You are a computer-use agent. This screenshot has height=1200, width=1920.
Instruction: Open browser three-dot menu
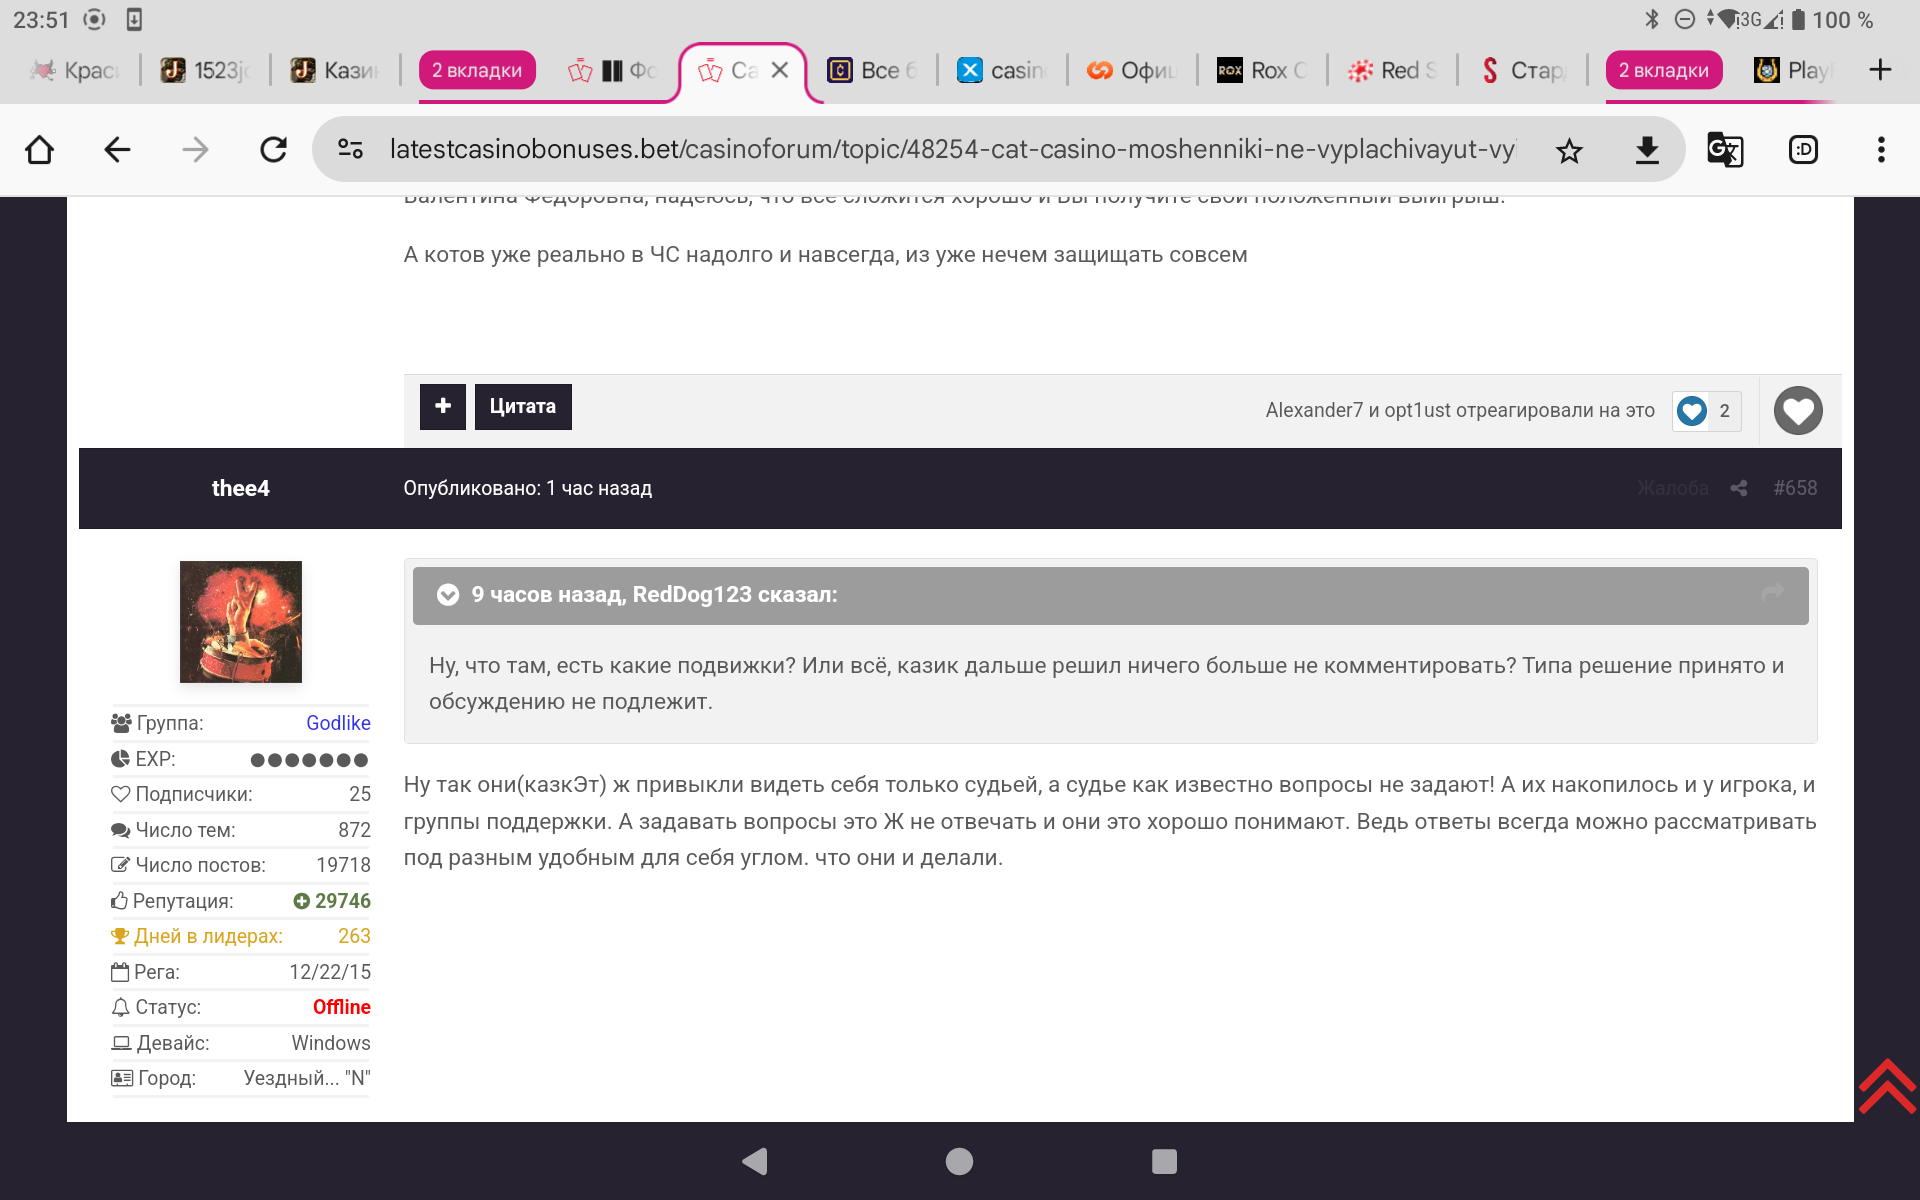[x=1880, y=150]
